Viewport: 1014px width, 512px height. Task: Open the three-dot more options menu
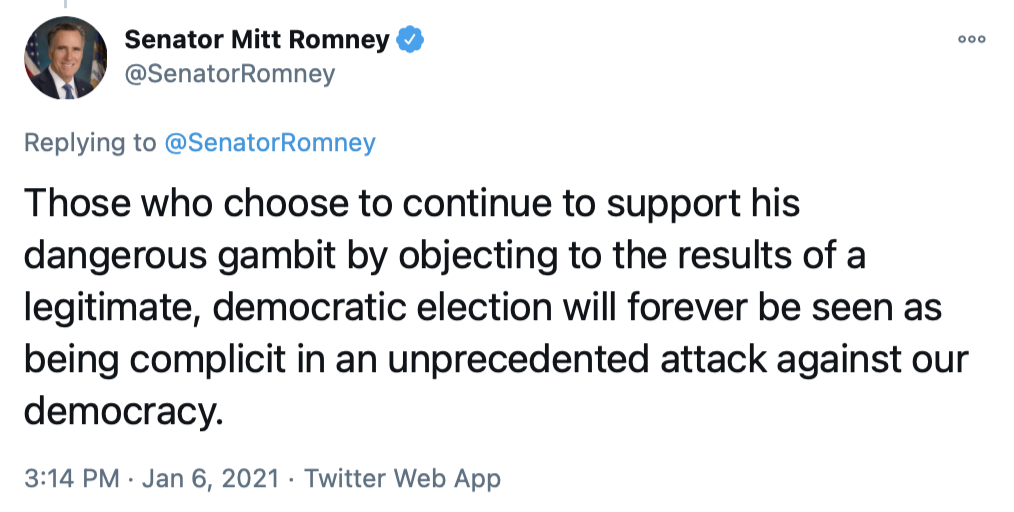click(971, 39)
